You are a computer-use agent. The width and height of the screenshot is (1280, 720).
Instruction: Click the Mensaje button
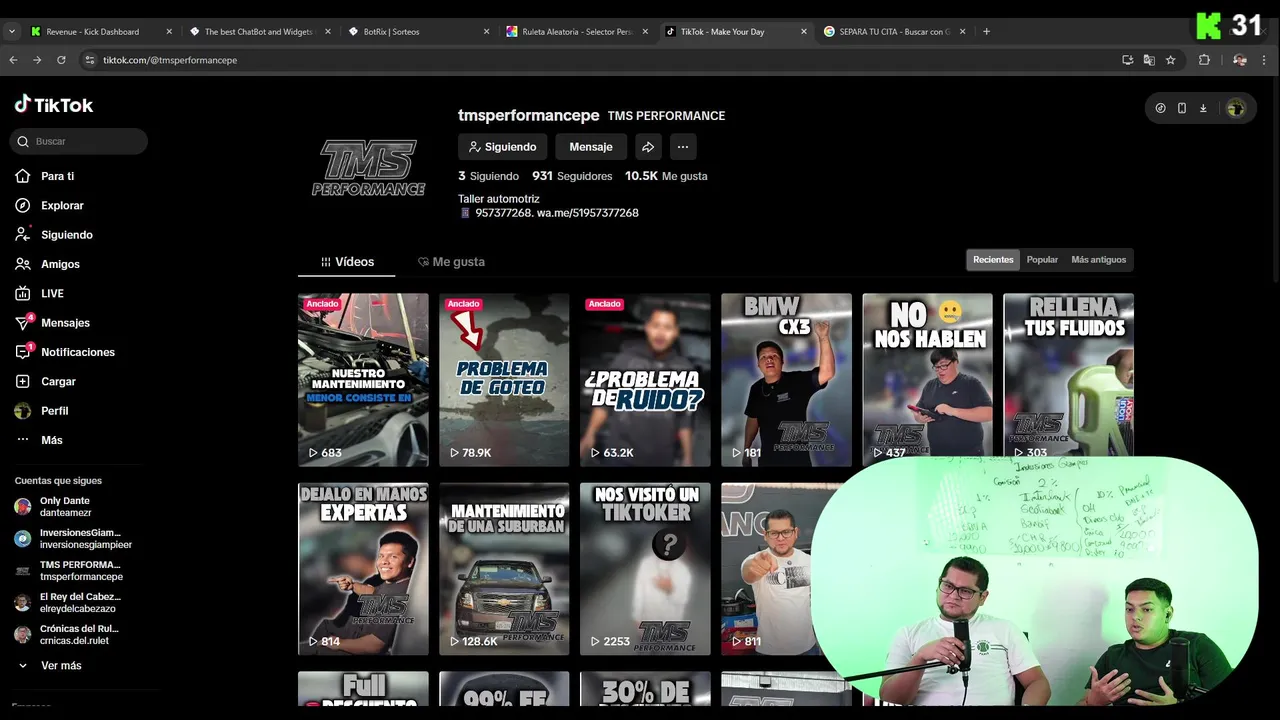(x=591, y=147)
